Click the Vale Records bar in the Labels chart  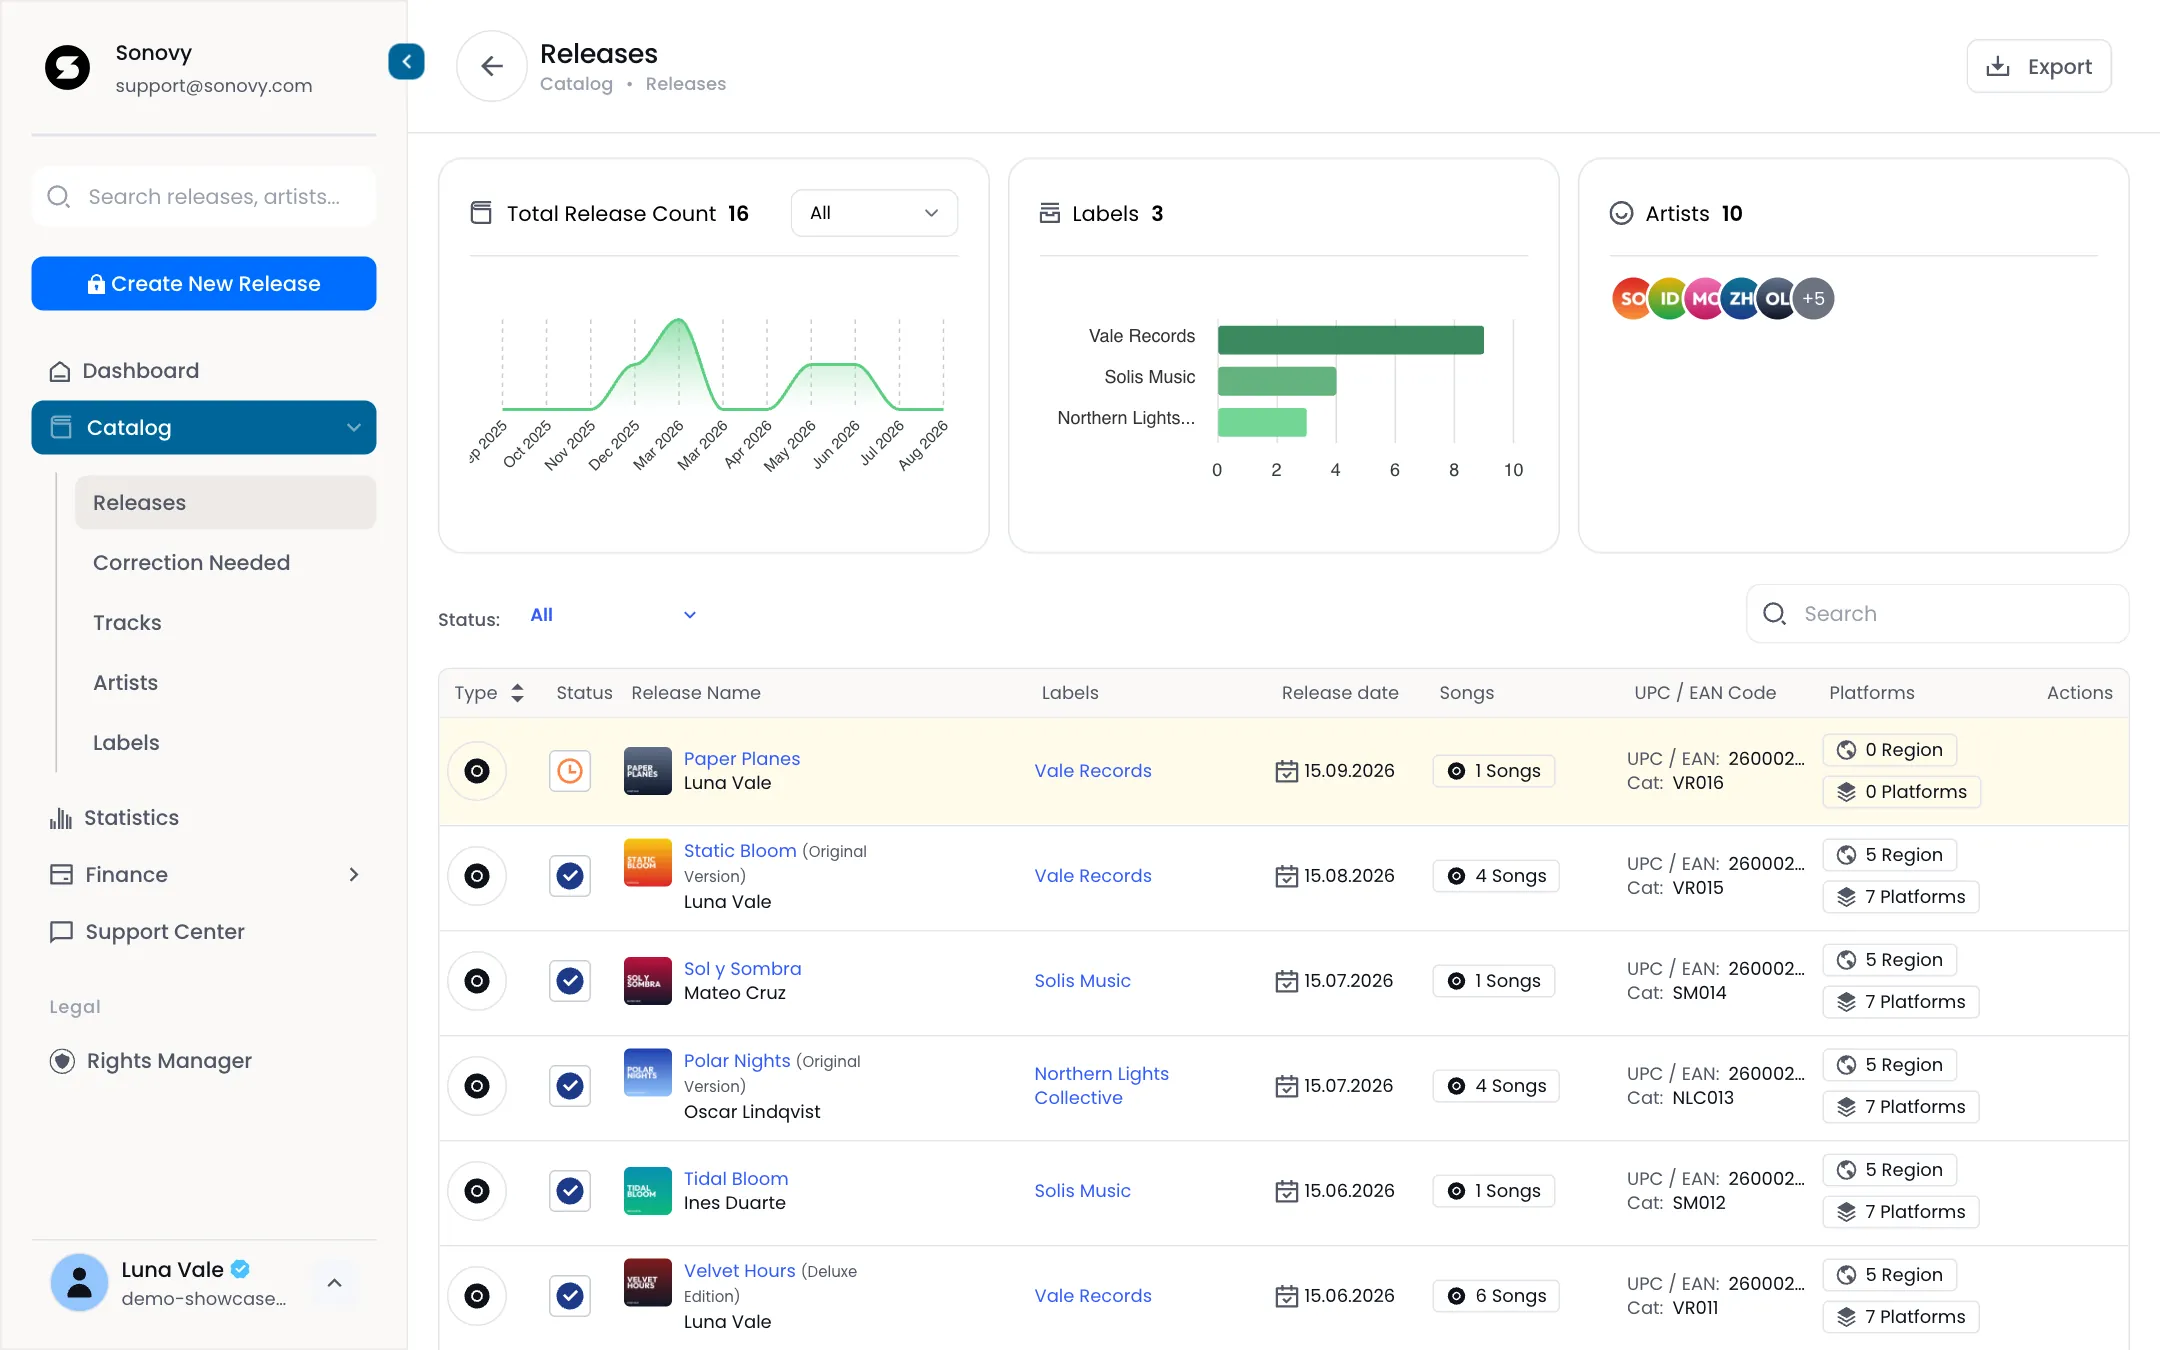1351,340
